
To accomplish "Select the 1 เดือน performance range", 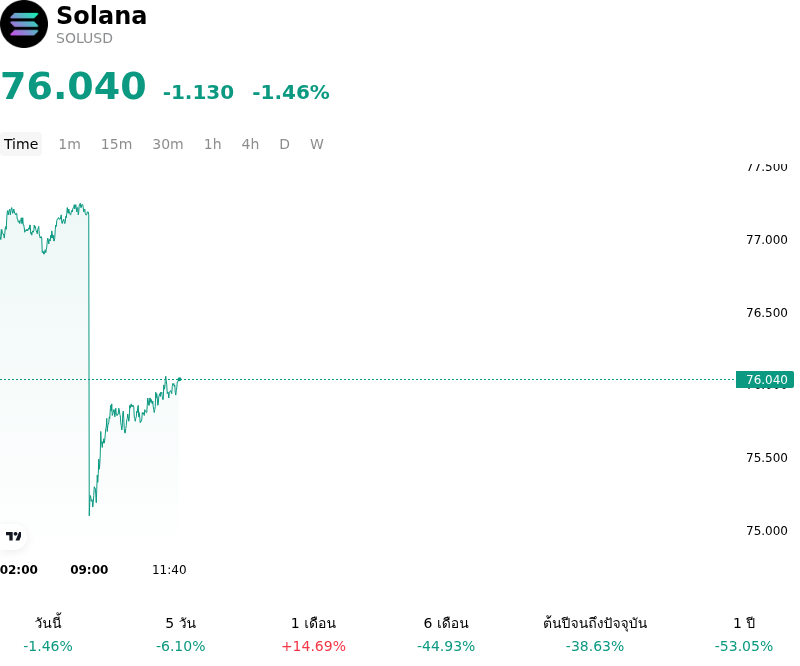I will pyautogui.click(x=313, y=634).
